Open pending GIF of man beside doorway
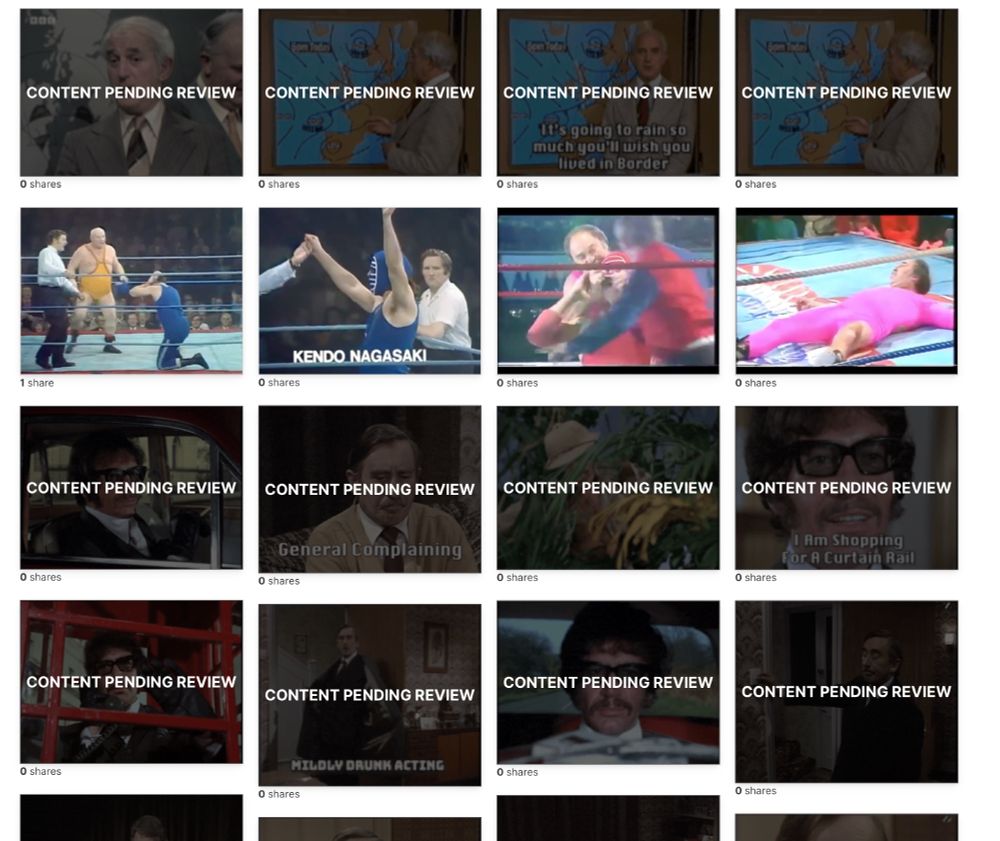The height and width of the screenshot is (841, 1000). pos(846,692)
